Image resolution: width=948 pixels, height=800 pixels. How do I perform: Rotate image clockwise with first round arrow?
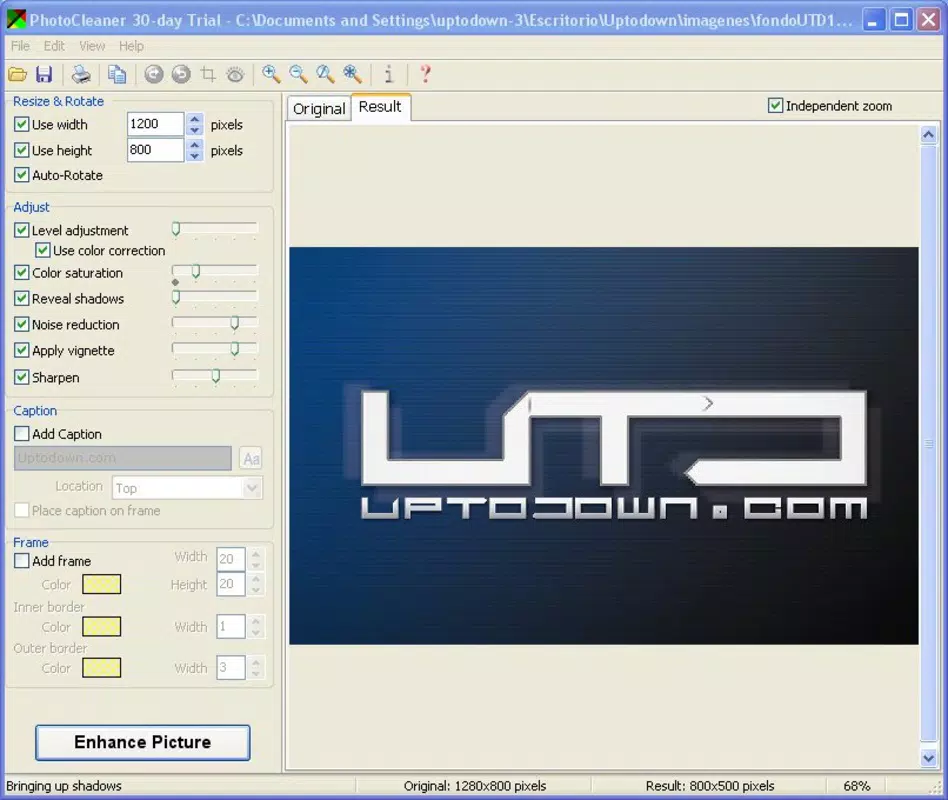(154, 74)
